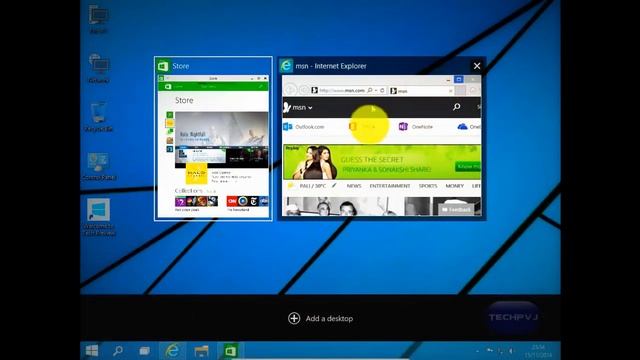Click the clock in the system tray
The width and height of the screenshot is (640, 360).
(538, 351)
